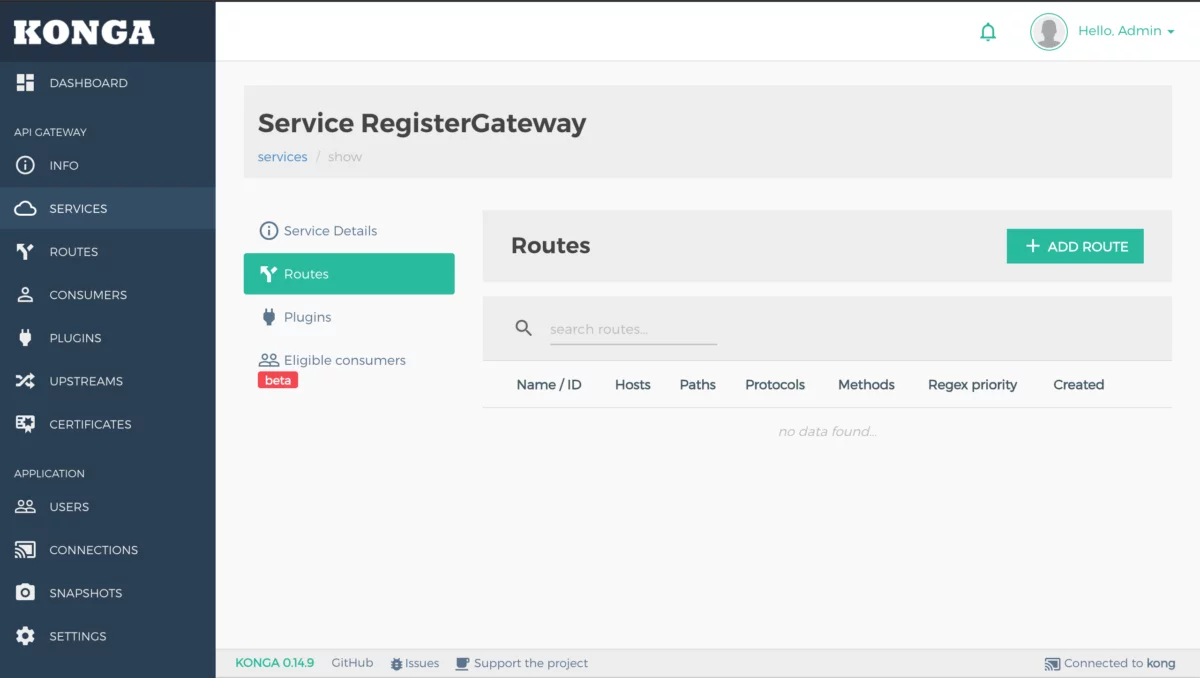The image size is (1200, 678).
Task: Sort the table by Created column
Action: [x=1078, y=385]
